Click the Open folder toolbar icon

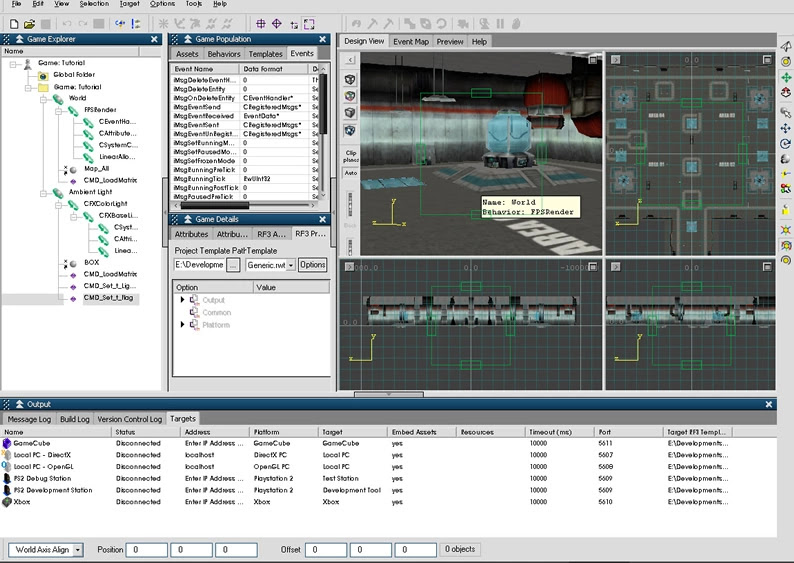(29, 23)
